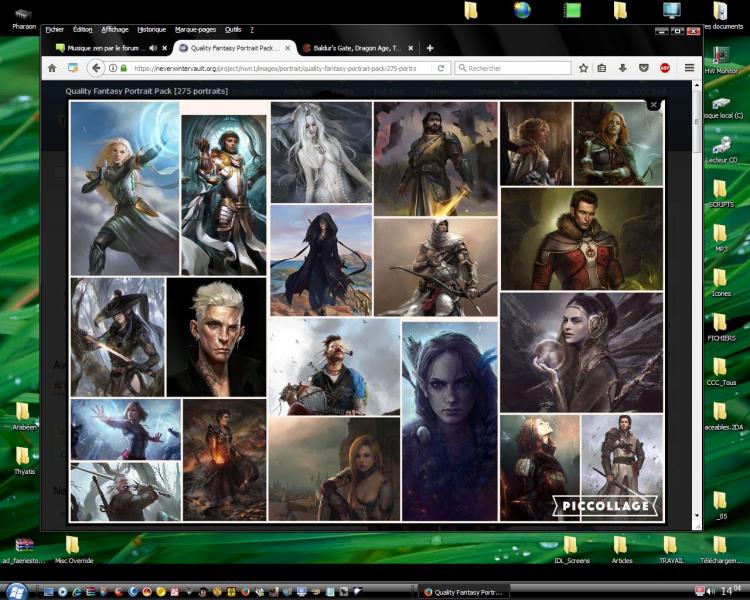This screenshot has width=750, height=600.
Task: Click the Firefox home button
Action: point(52,68)
